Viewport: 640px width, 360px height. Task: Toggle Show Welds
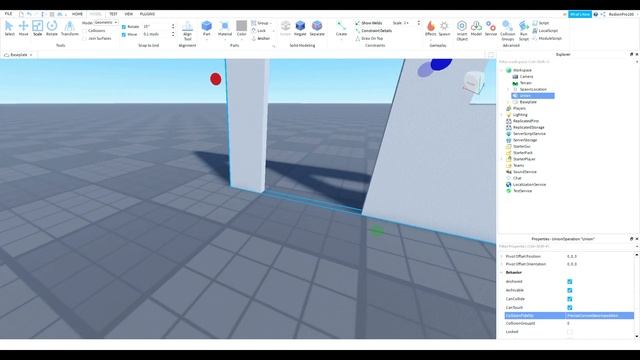(369, 23)
